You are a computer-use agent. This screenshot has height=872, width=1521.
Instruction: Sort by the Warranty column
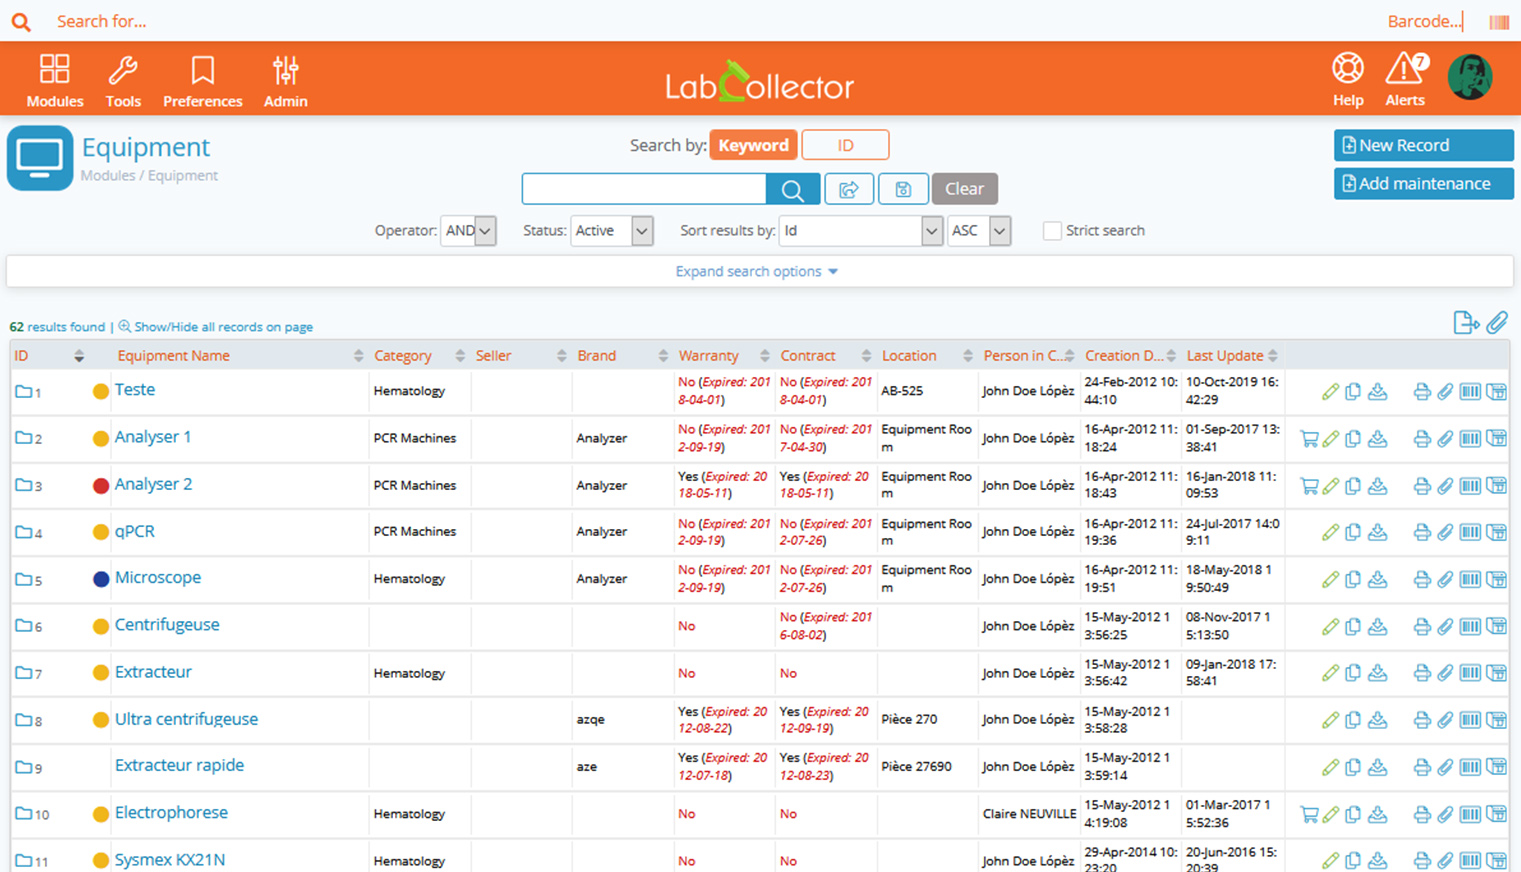709,356
